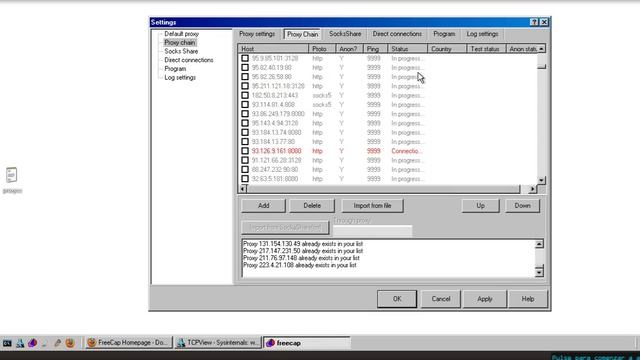The height and width of the screenshot is (360, 640).
Task: Enable proxy 92.63.5.181:8080 checkbox
Action: pos(245,179)
